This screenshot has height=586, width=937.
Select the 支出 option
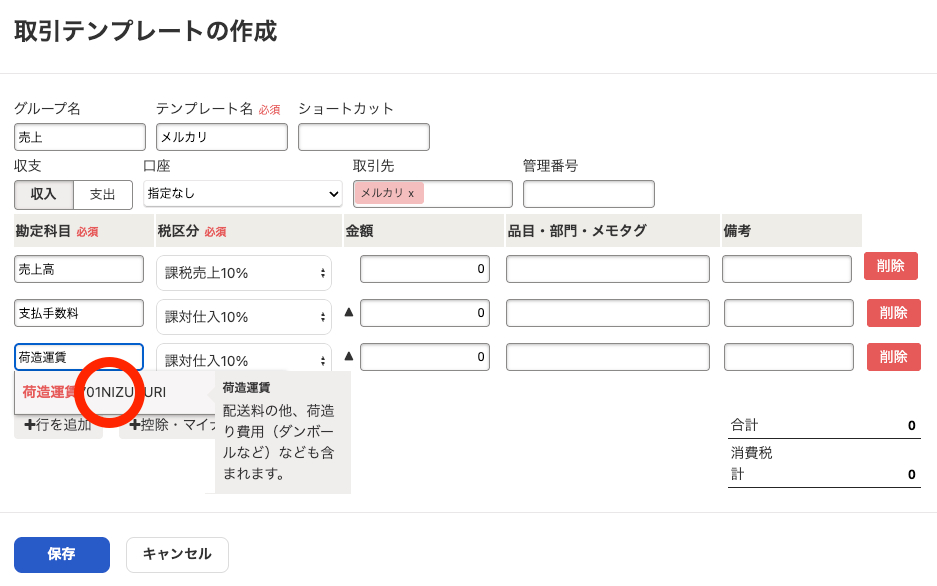(105, 195)
